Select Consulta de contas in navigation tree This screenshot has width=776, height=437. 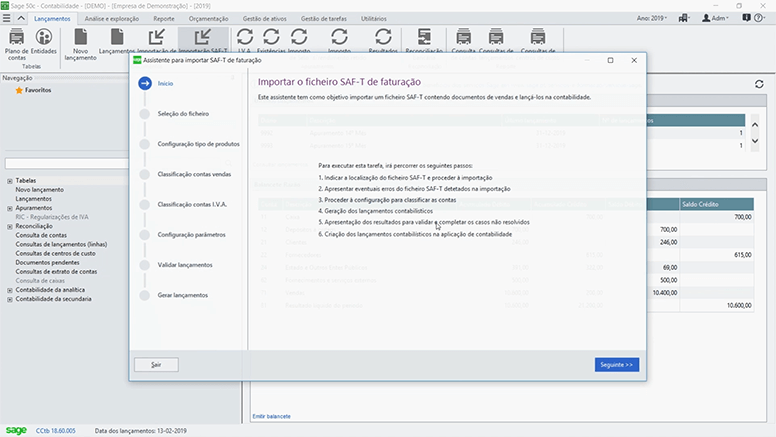[x=43, y=235]
